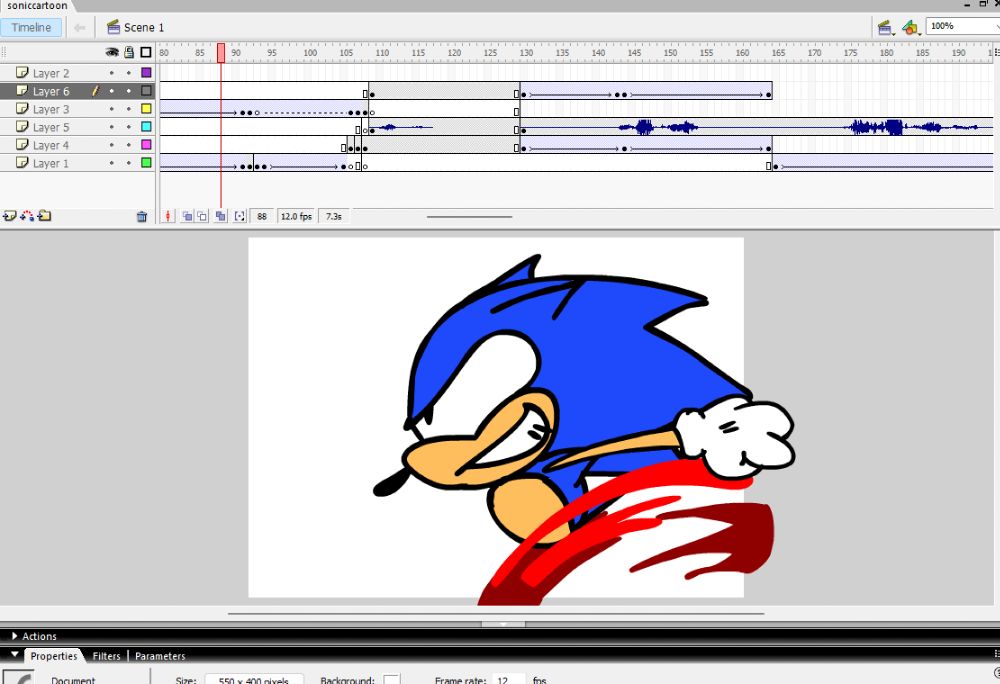Select the Layer 5 name
Image resolution: width=1000 pixels, height=684 pixels.
(51, 127)
